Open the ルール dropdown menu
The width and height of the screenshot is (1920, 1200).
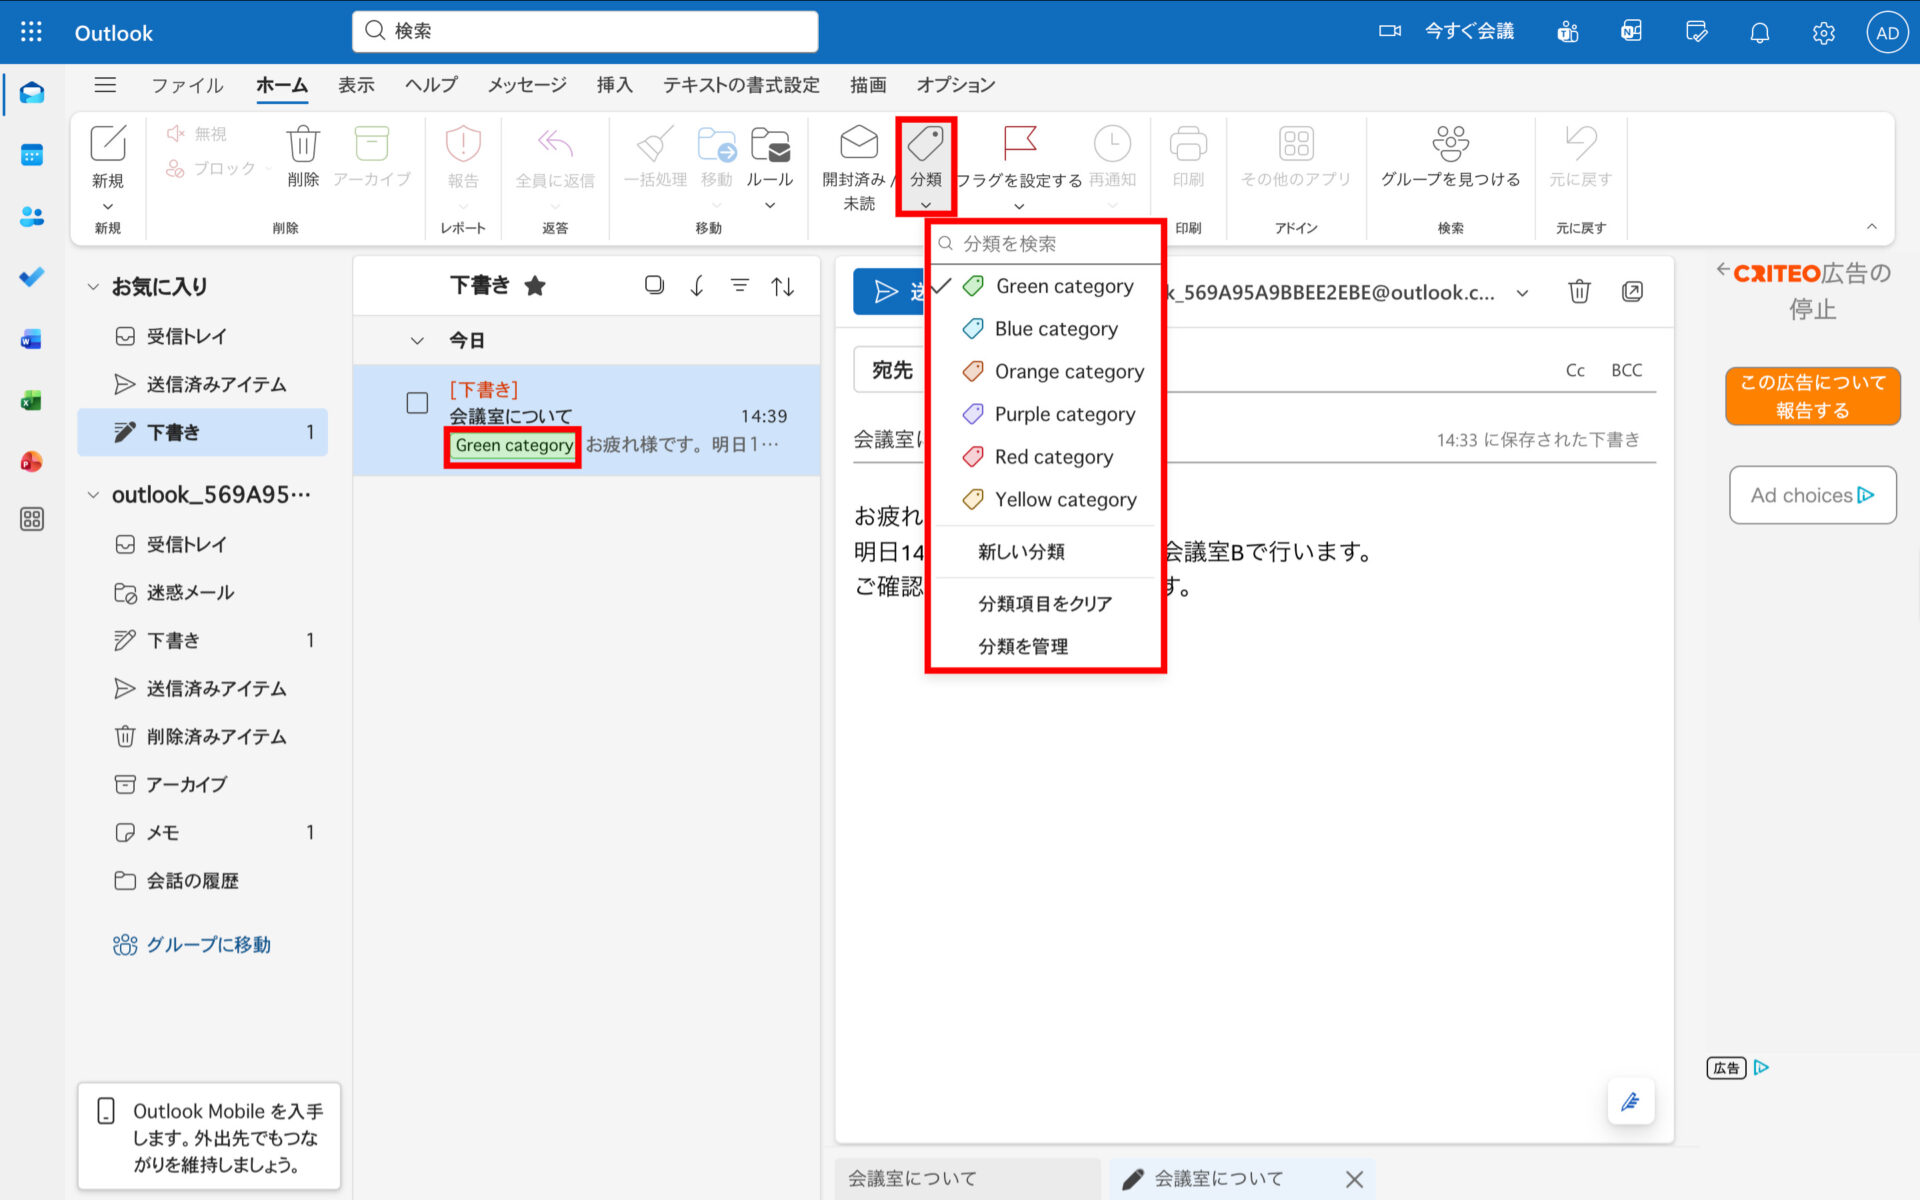coord(769,205)
